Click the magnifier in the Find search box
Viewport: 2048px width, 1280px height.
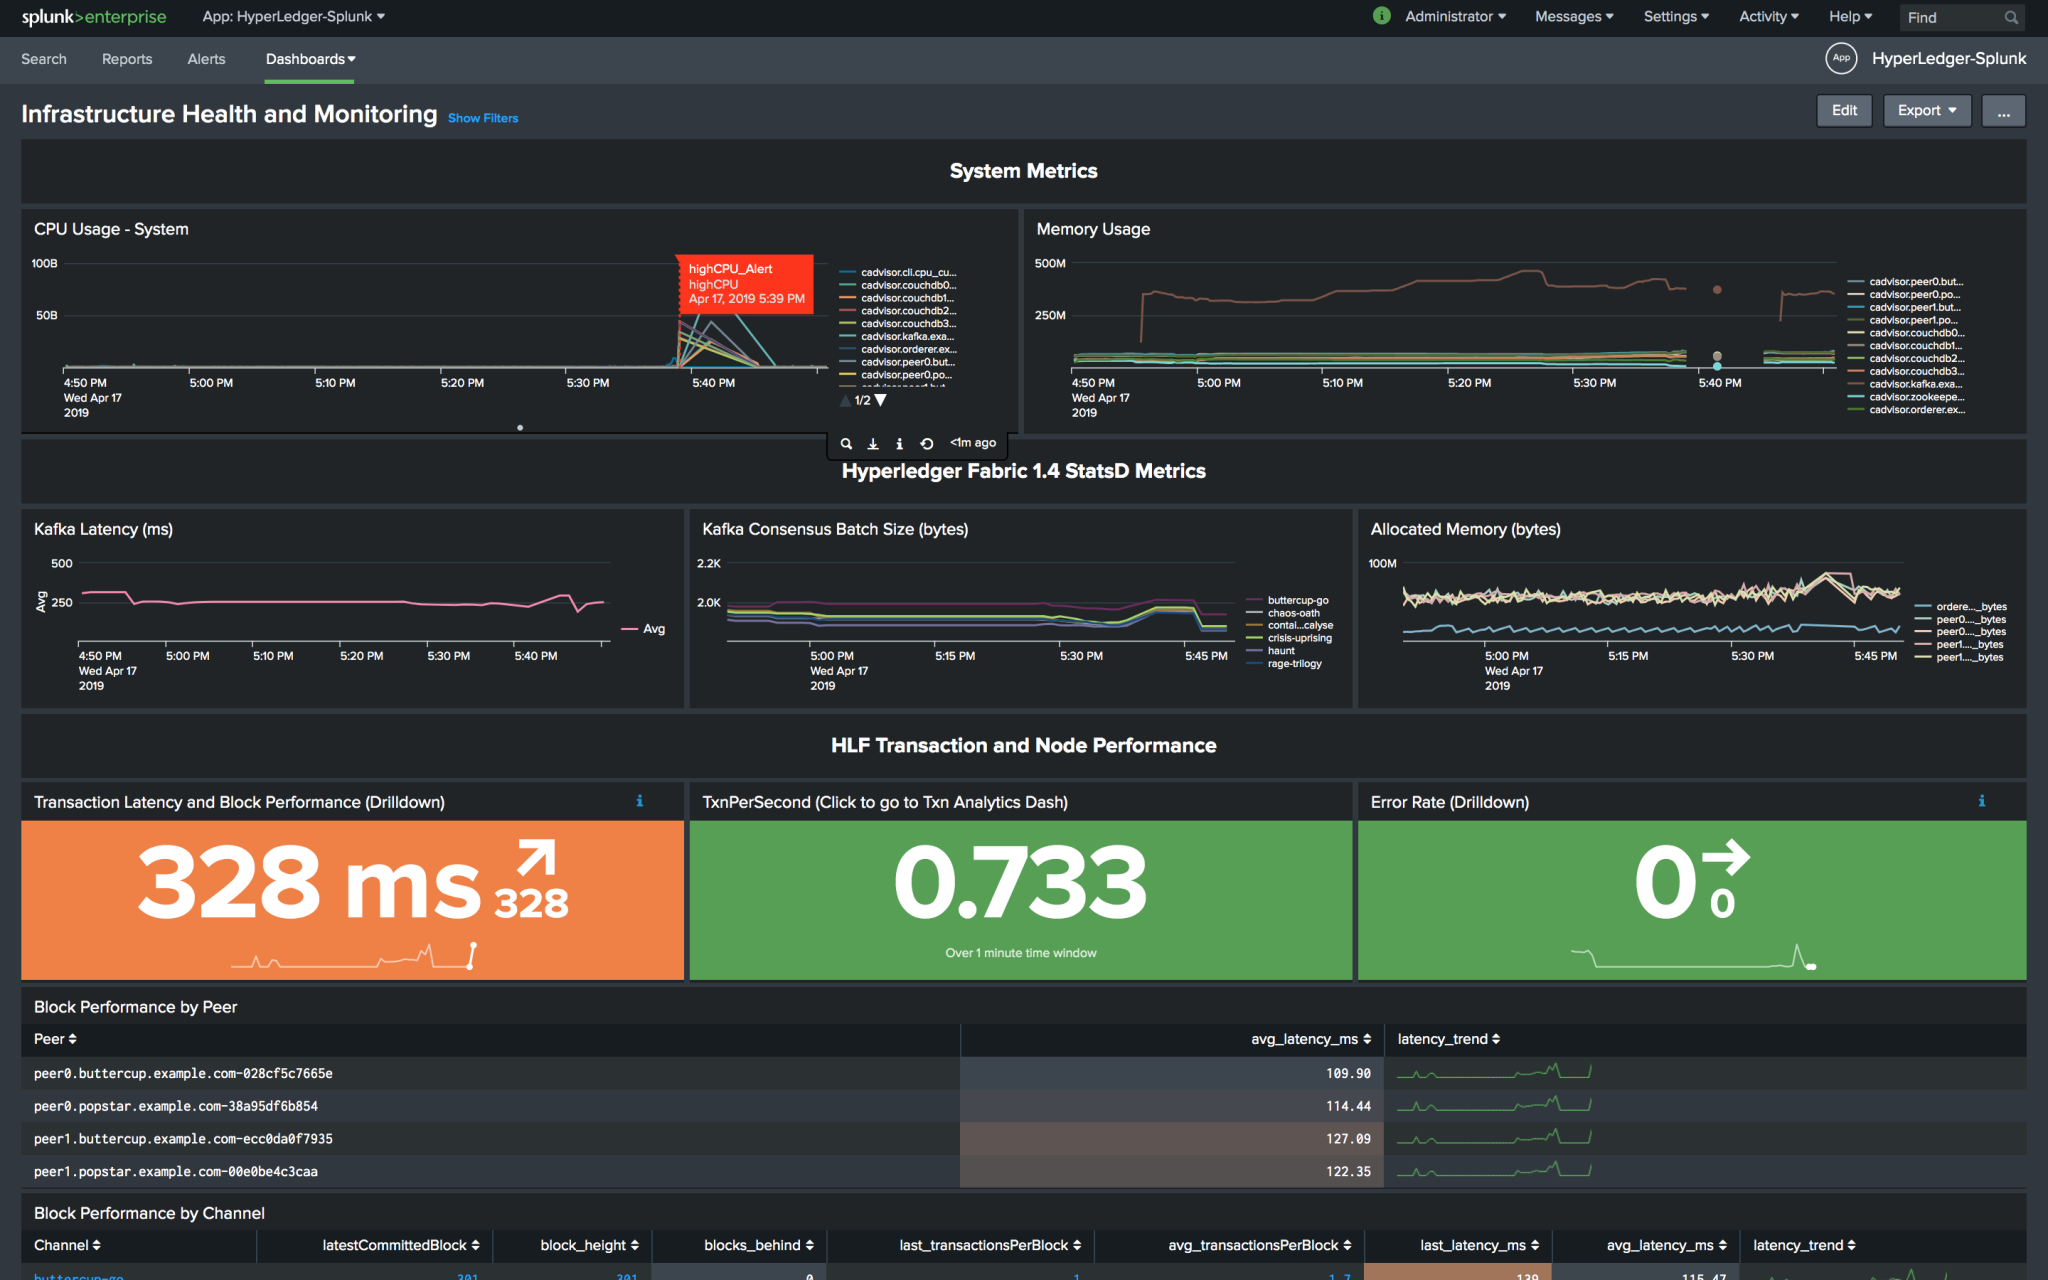[x=2011, y=17]
